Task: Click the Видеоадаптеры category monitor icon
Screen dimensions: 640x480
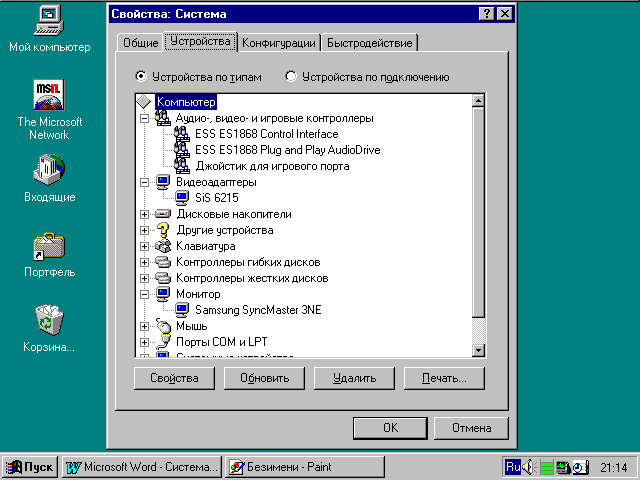Action: (163, 182)
